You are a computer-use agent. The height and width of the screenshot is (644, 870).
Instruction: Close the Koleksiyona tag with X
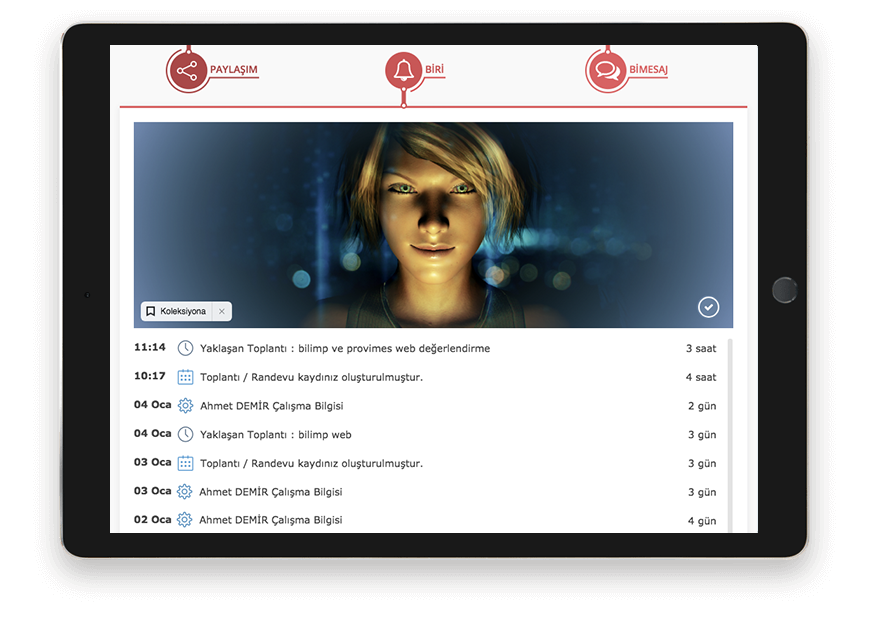click(x=222, y=312)
